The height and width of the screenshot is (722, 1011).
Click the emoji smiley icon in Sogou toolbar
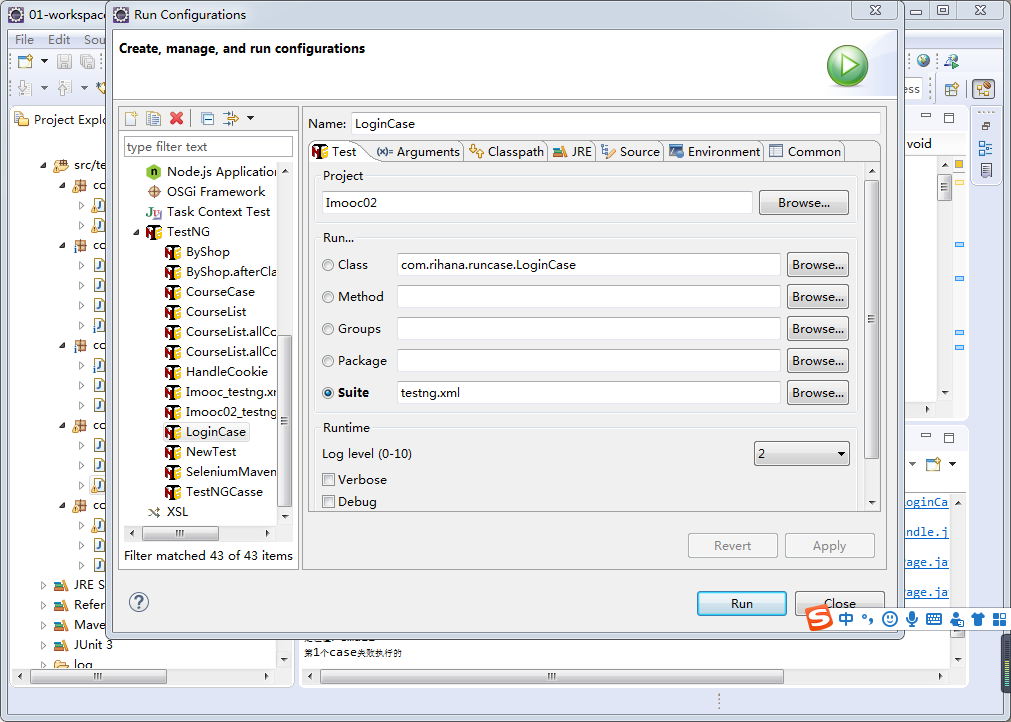(x=890, y=620)
